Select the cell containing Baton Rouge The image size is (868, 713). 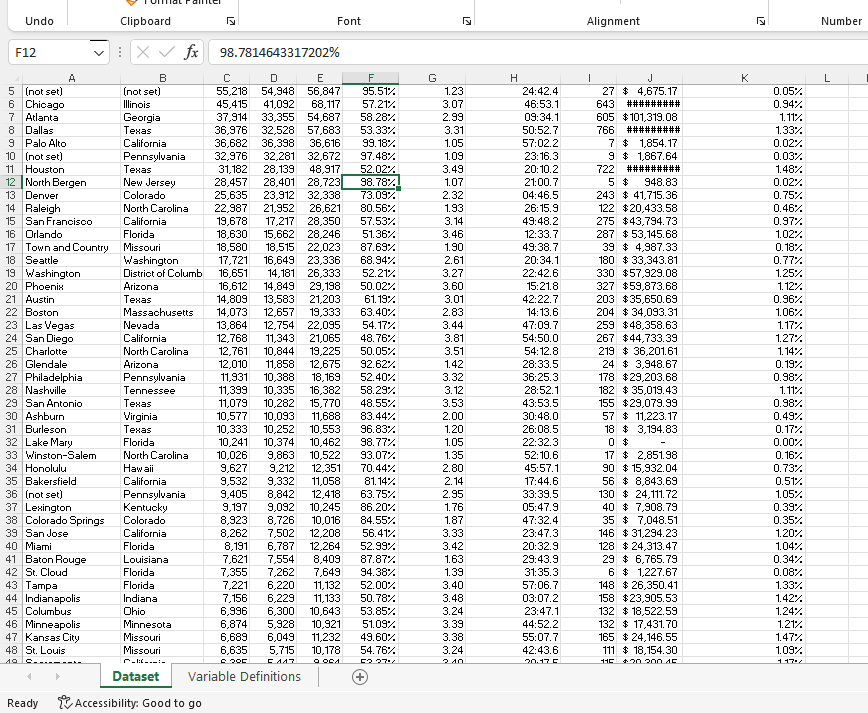point(71,560)
